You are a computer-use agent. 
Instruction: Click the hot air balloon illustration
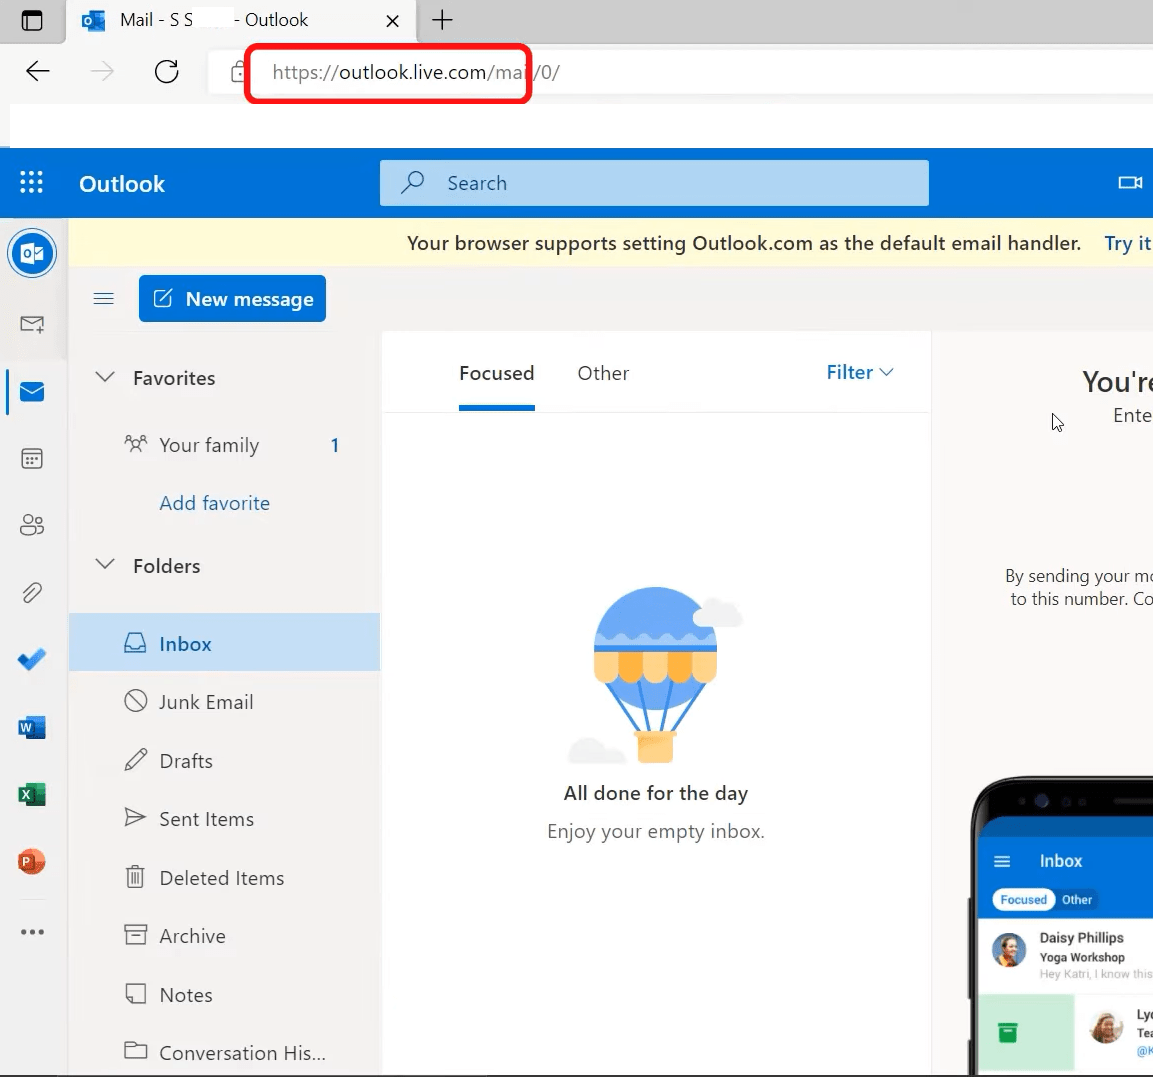pyautogui.click(x=655, y=675)
